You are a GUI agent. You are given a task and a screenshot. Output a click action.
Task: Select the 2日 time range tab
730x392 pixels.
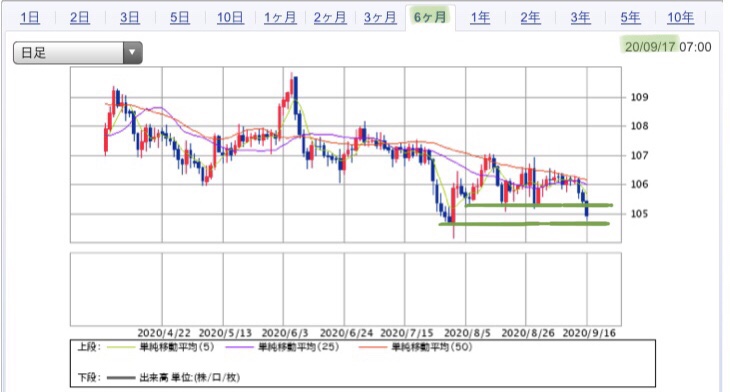pos(80,18)
